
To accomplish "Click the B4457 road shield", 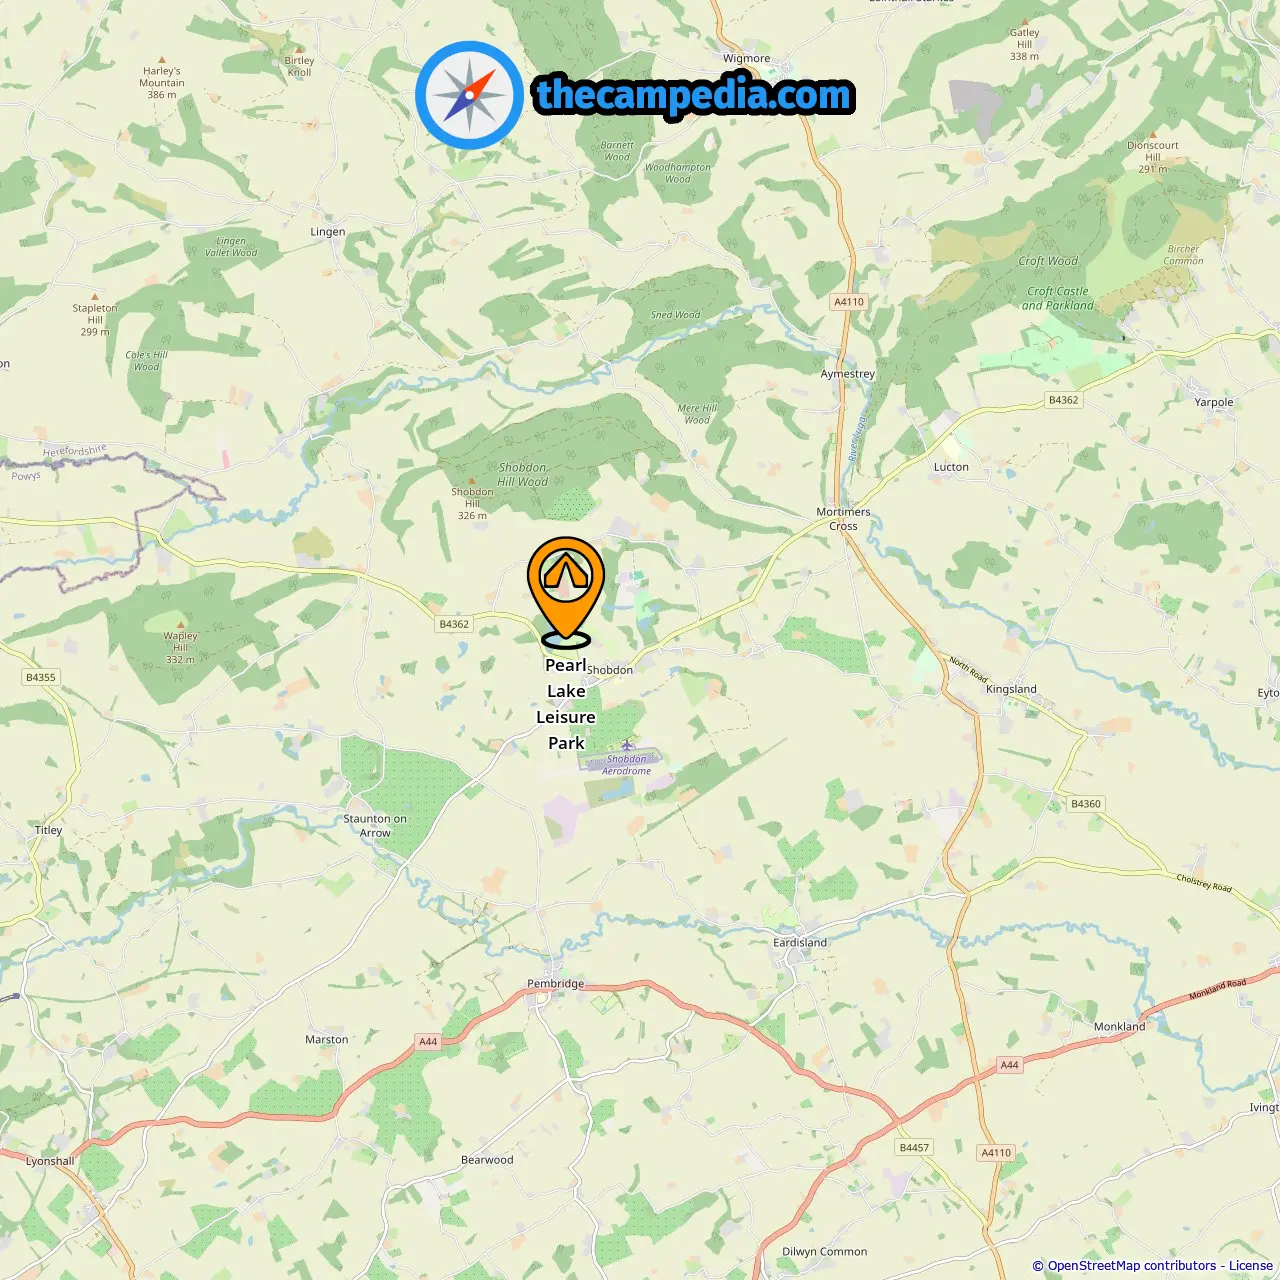I will click(x=914, y=1148).
